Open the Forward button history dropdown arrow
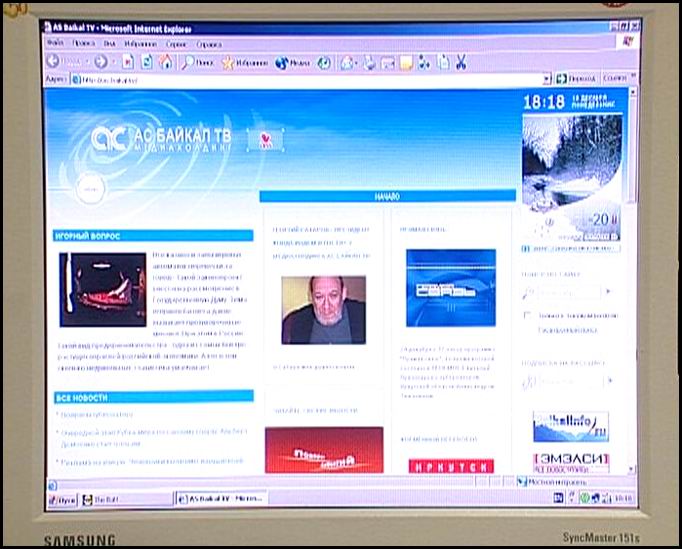 coord(114,62)
